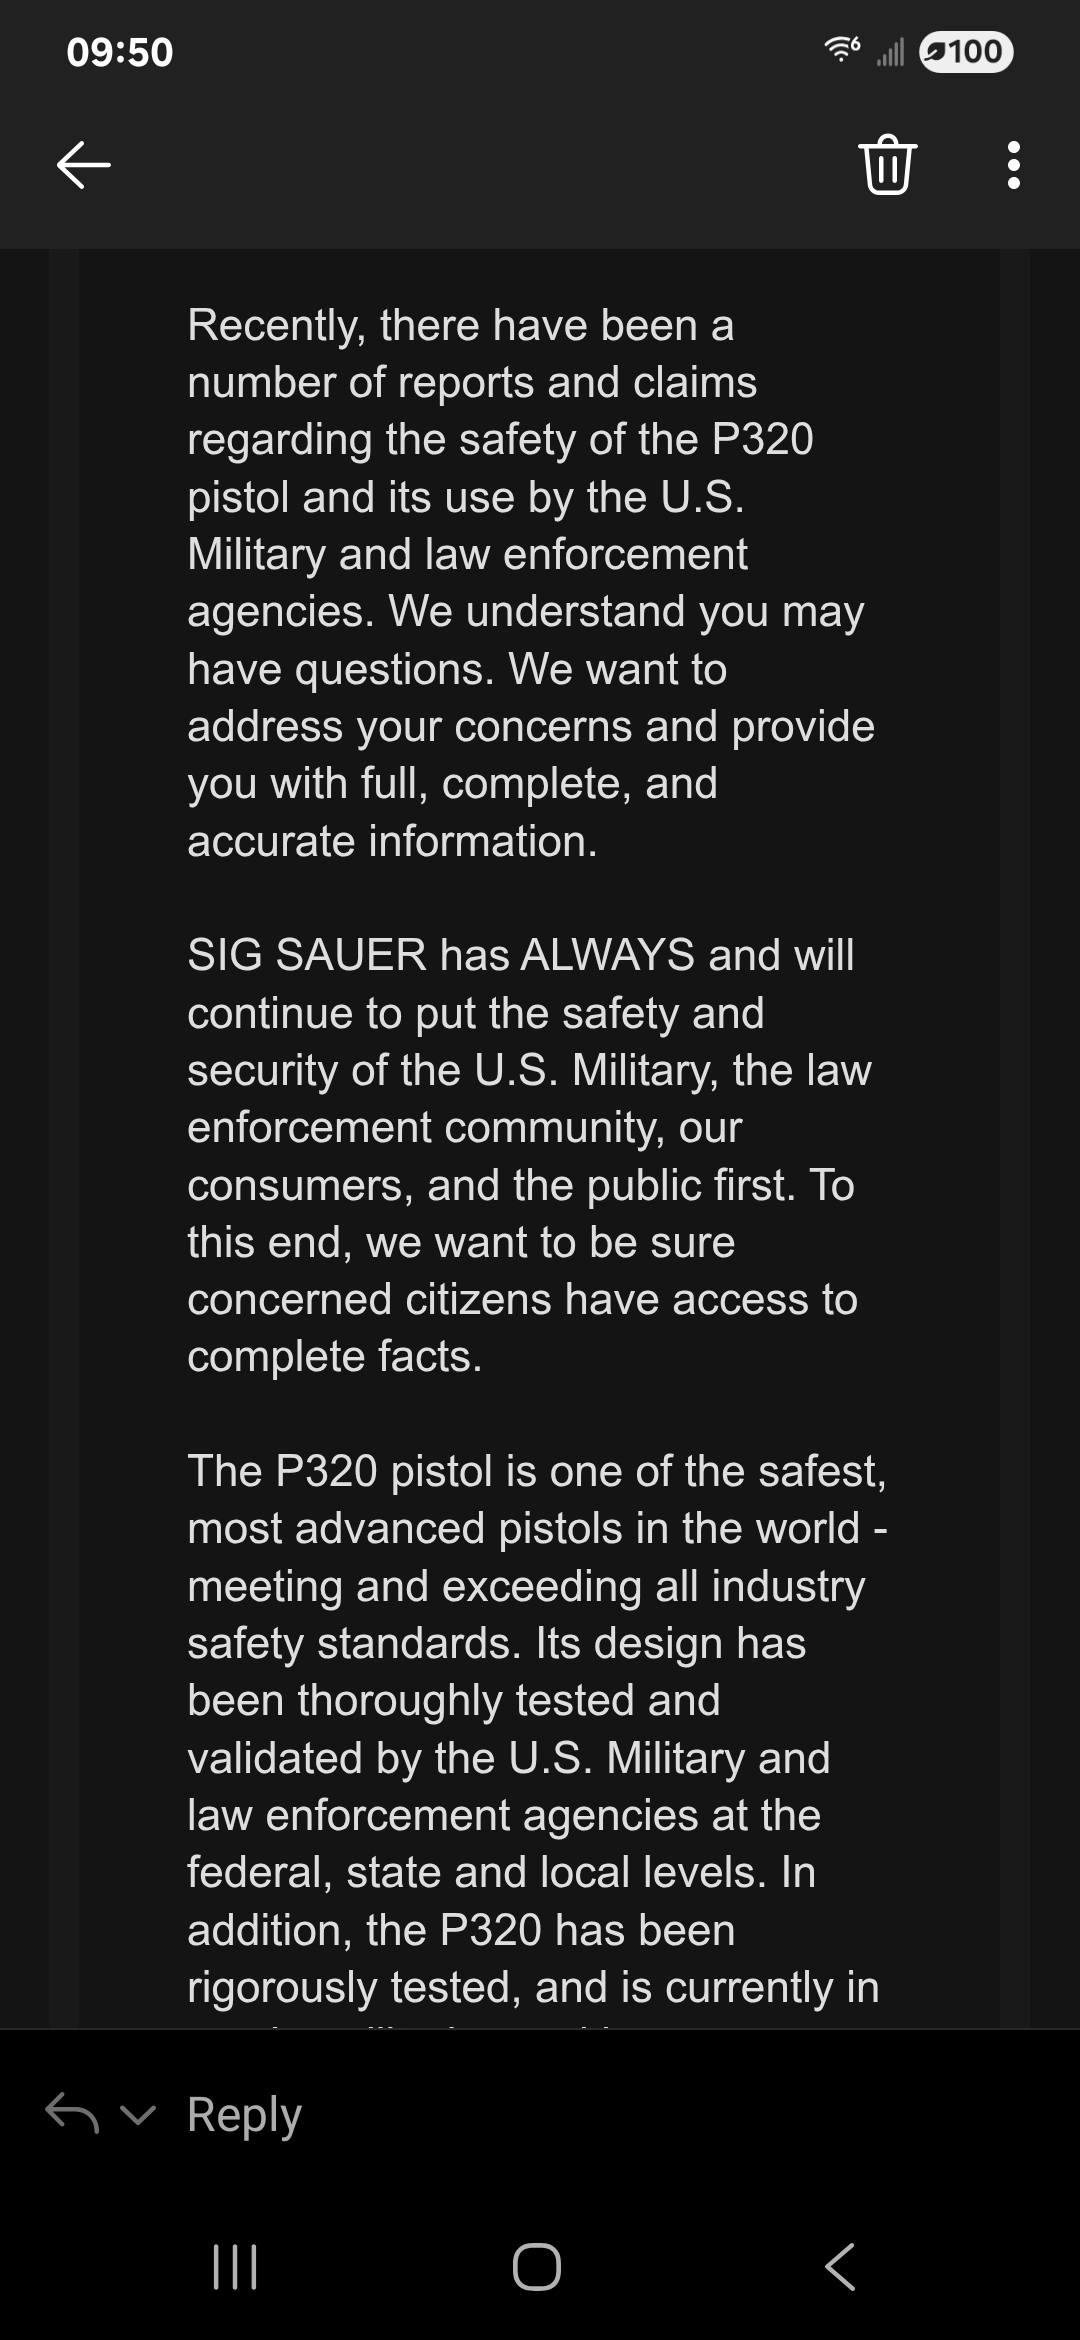Tap the curved reply arrow icon

[72, 2112]
